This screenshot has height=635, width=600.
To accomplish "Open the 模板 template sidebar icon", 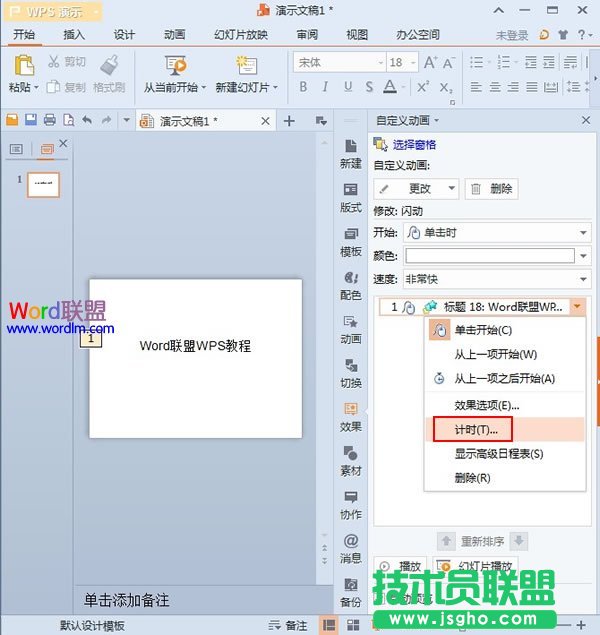I will [x=351, y=240].
